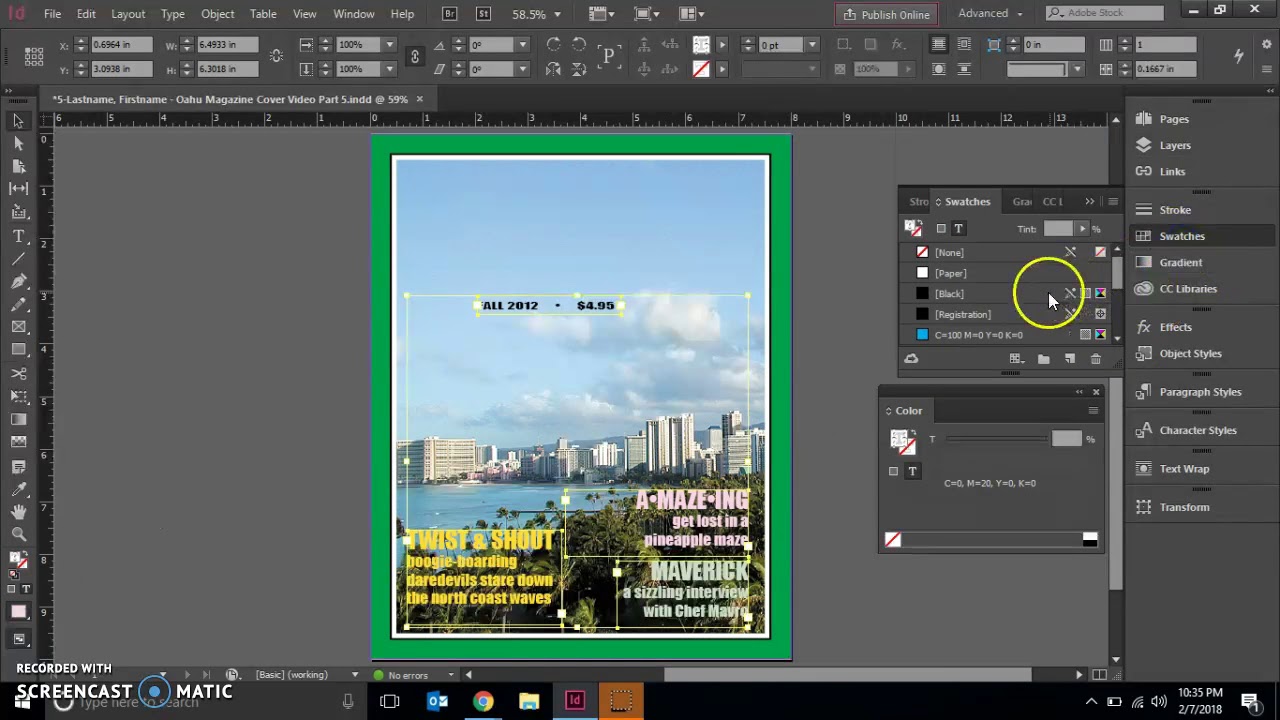Click the Adobe Stock search field
This screenshot has height=720, width=1280.
click(x=1105, y=13)
